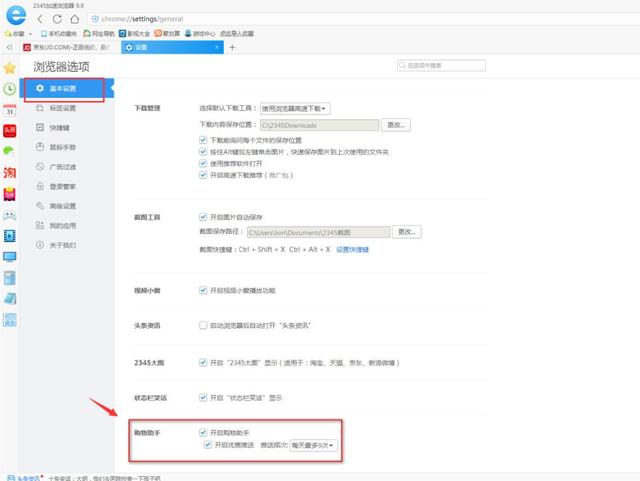
Task: Open the calendar 31 sidebar icon
Action: (9, 110)
